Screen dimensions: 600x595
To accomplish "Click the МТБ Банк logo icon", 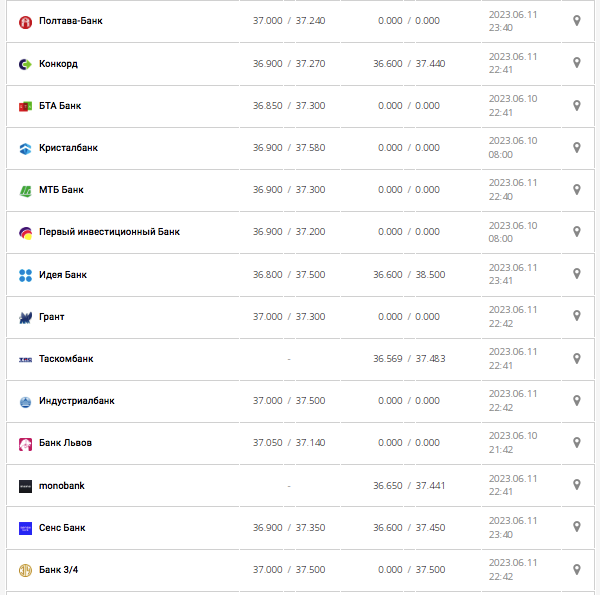I will [x=26, y=190].
